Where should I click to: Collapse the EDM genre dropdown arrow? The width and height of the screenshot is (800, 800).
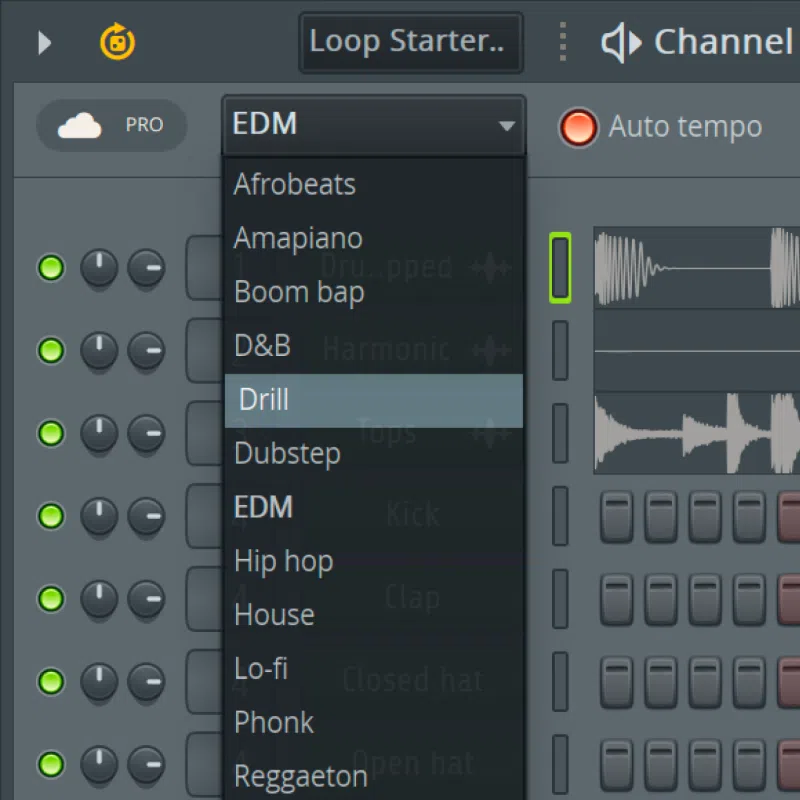pyautogui.click(x=507, y=126)
